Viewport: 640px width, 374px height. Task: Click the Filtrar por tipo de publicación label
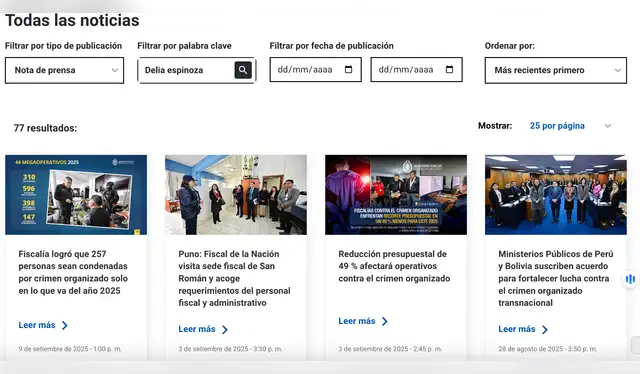point(63,46)
